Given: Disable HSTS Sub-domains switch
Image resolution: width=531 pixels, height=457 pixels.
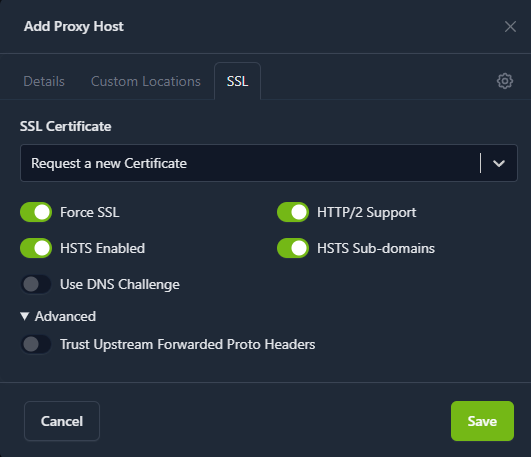Looking at the screenshot, I should point(293,248).
